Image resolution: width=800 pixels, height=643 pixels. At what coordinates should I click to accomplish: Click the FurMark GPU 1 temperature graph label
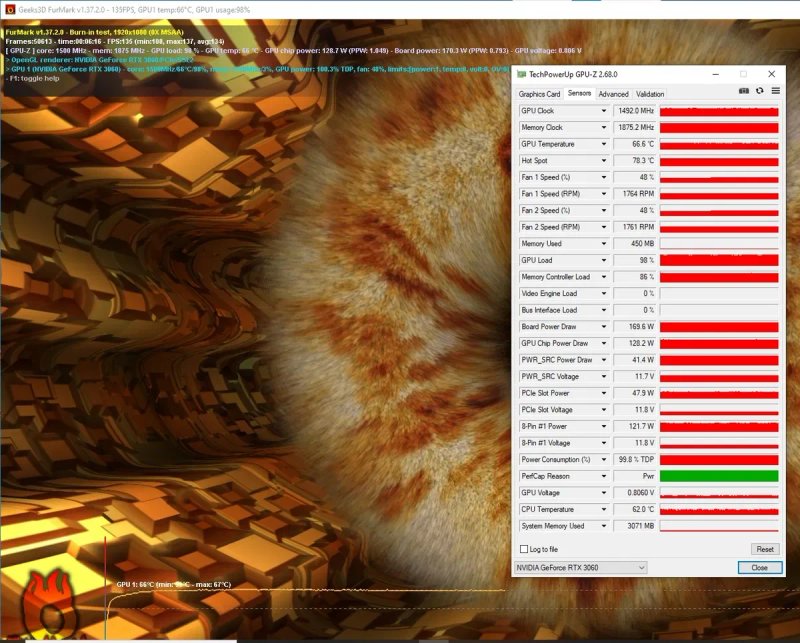(173, 584)
